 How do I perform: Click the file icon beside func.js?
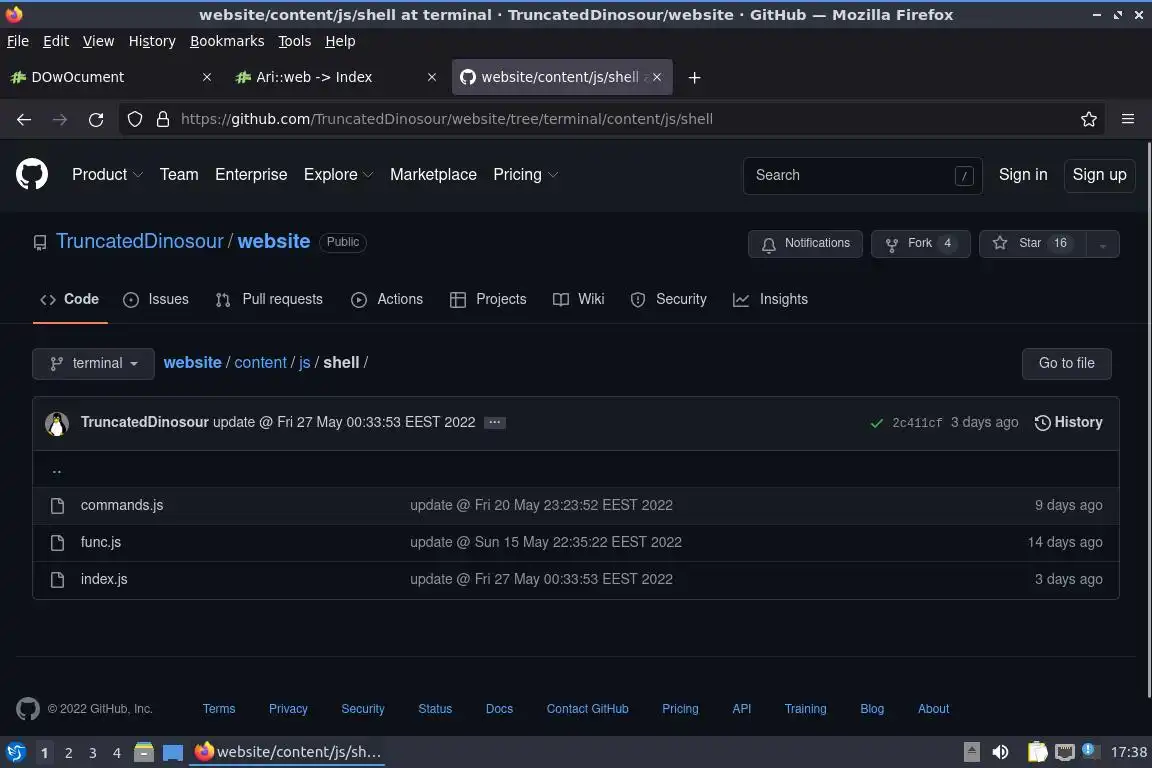[x=57, y=542]
